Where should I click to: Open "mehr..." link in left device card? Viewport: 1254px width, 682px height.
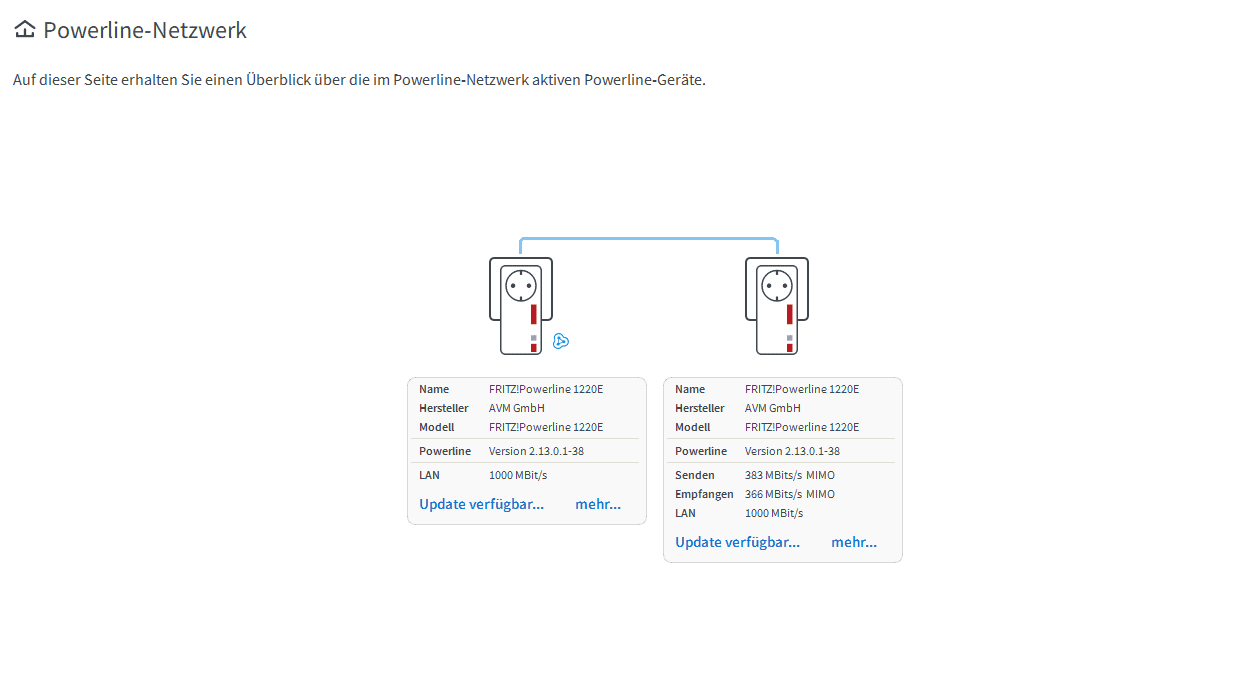coord(598,504)
